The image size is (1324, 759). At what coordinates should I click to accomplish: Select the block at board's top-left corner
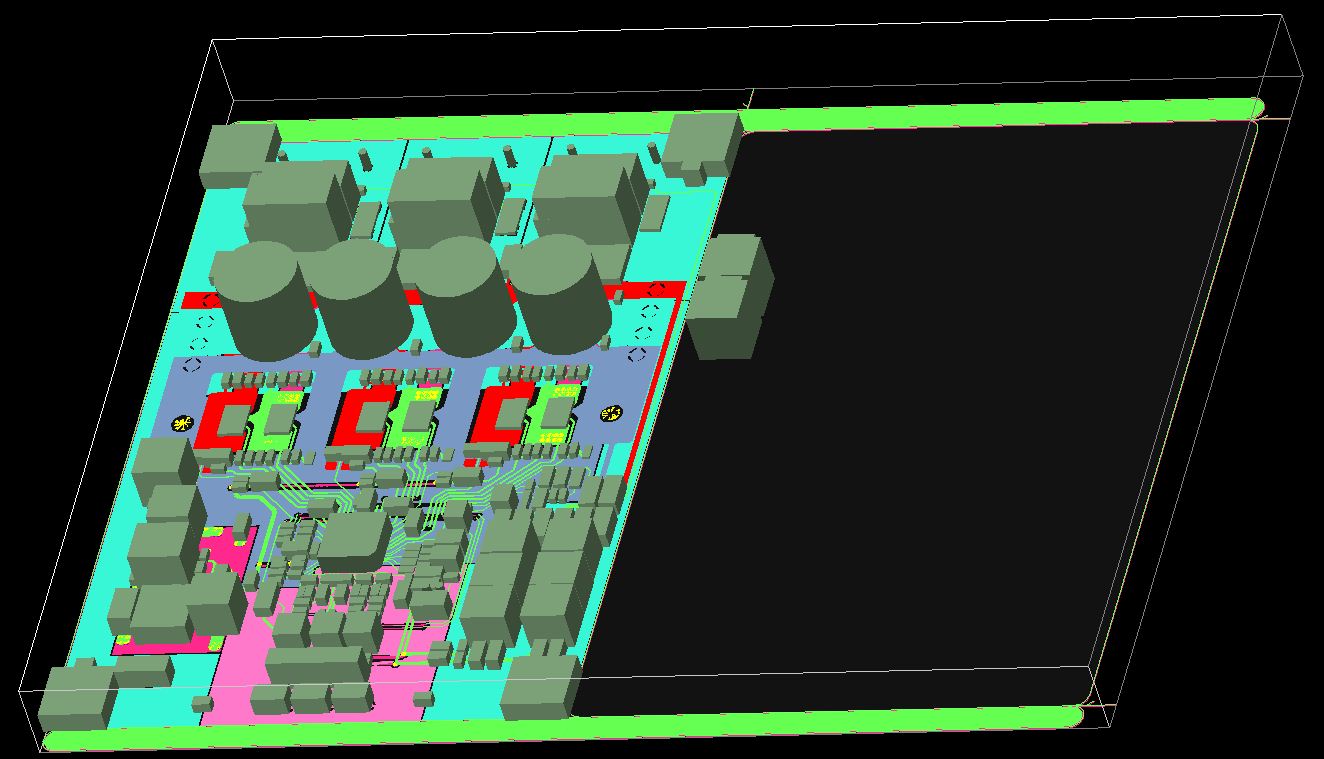click(238, 155)
